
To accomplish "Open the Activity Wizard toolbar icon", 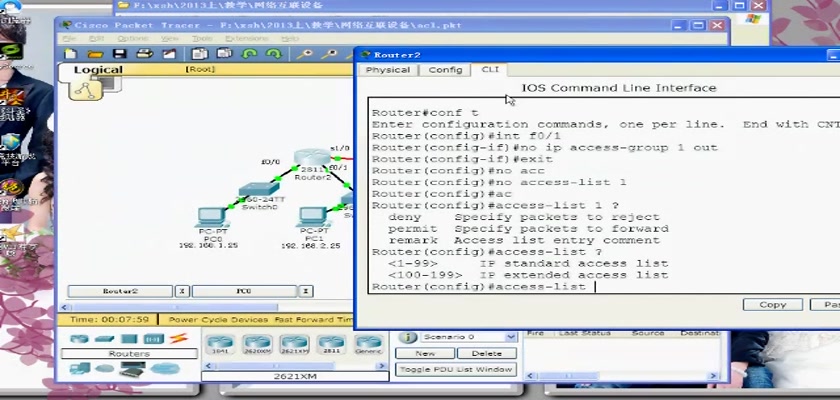I will [x=169, y=54].
